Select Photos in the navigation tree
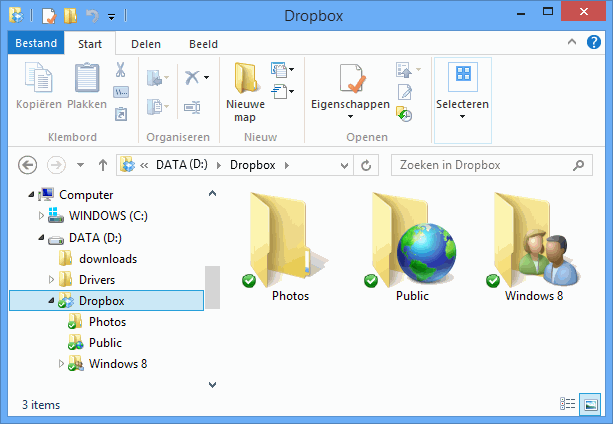 click(108, 322)
